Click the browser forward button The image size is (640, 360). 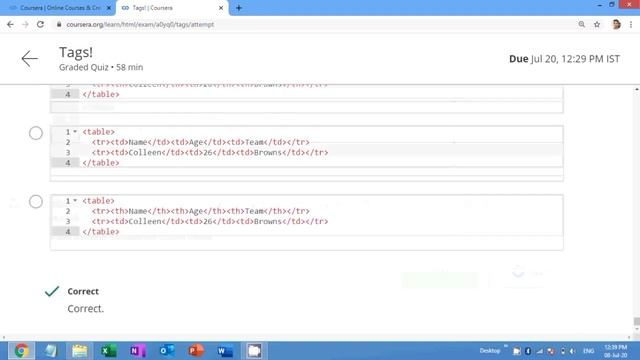[25, 24]
